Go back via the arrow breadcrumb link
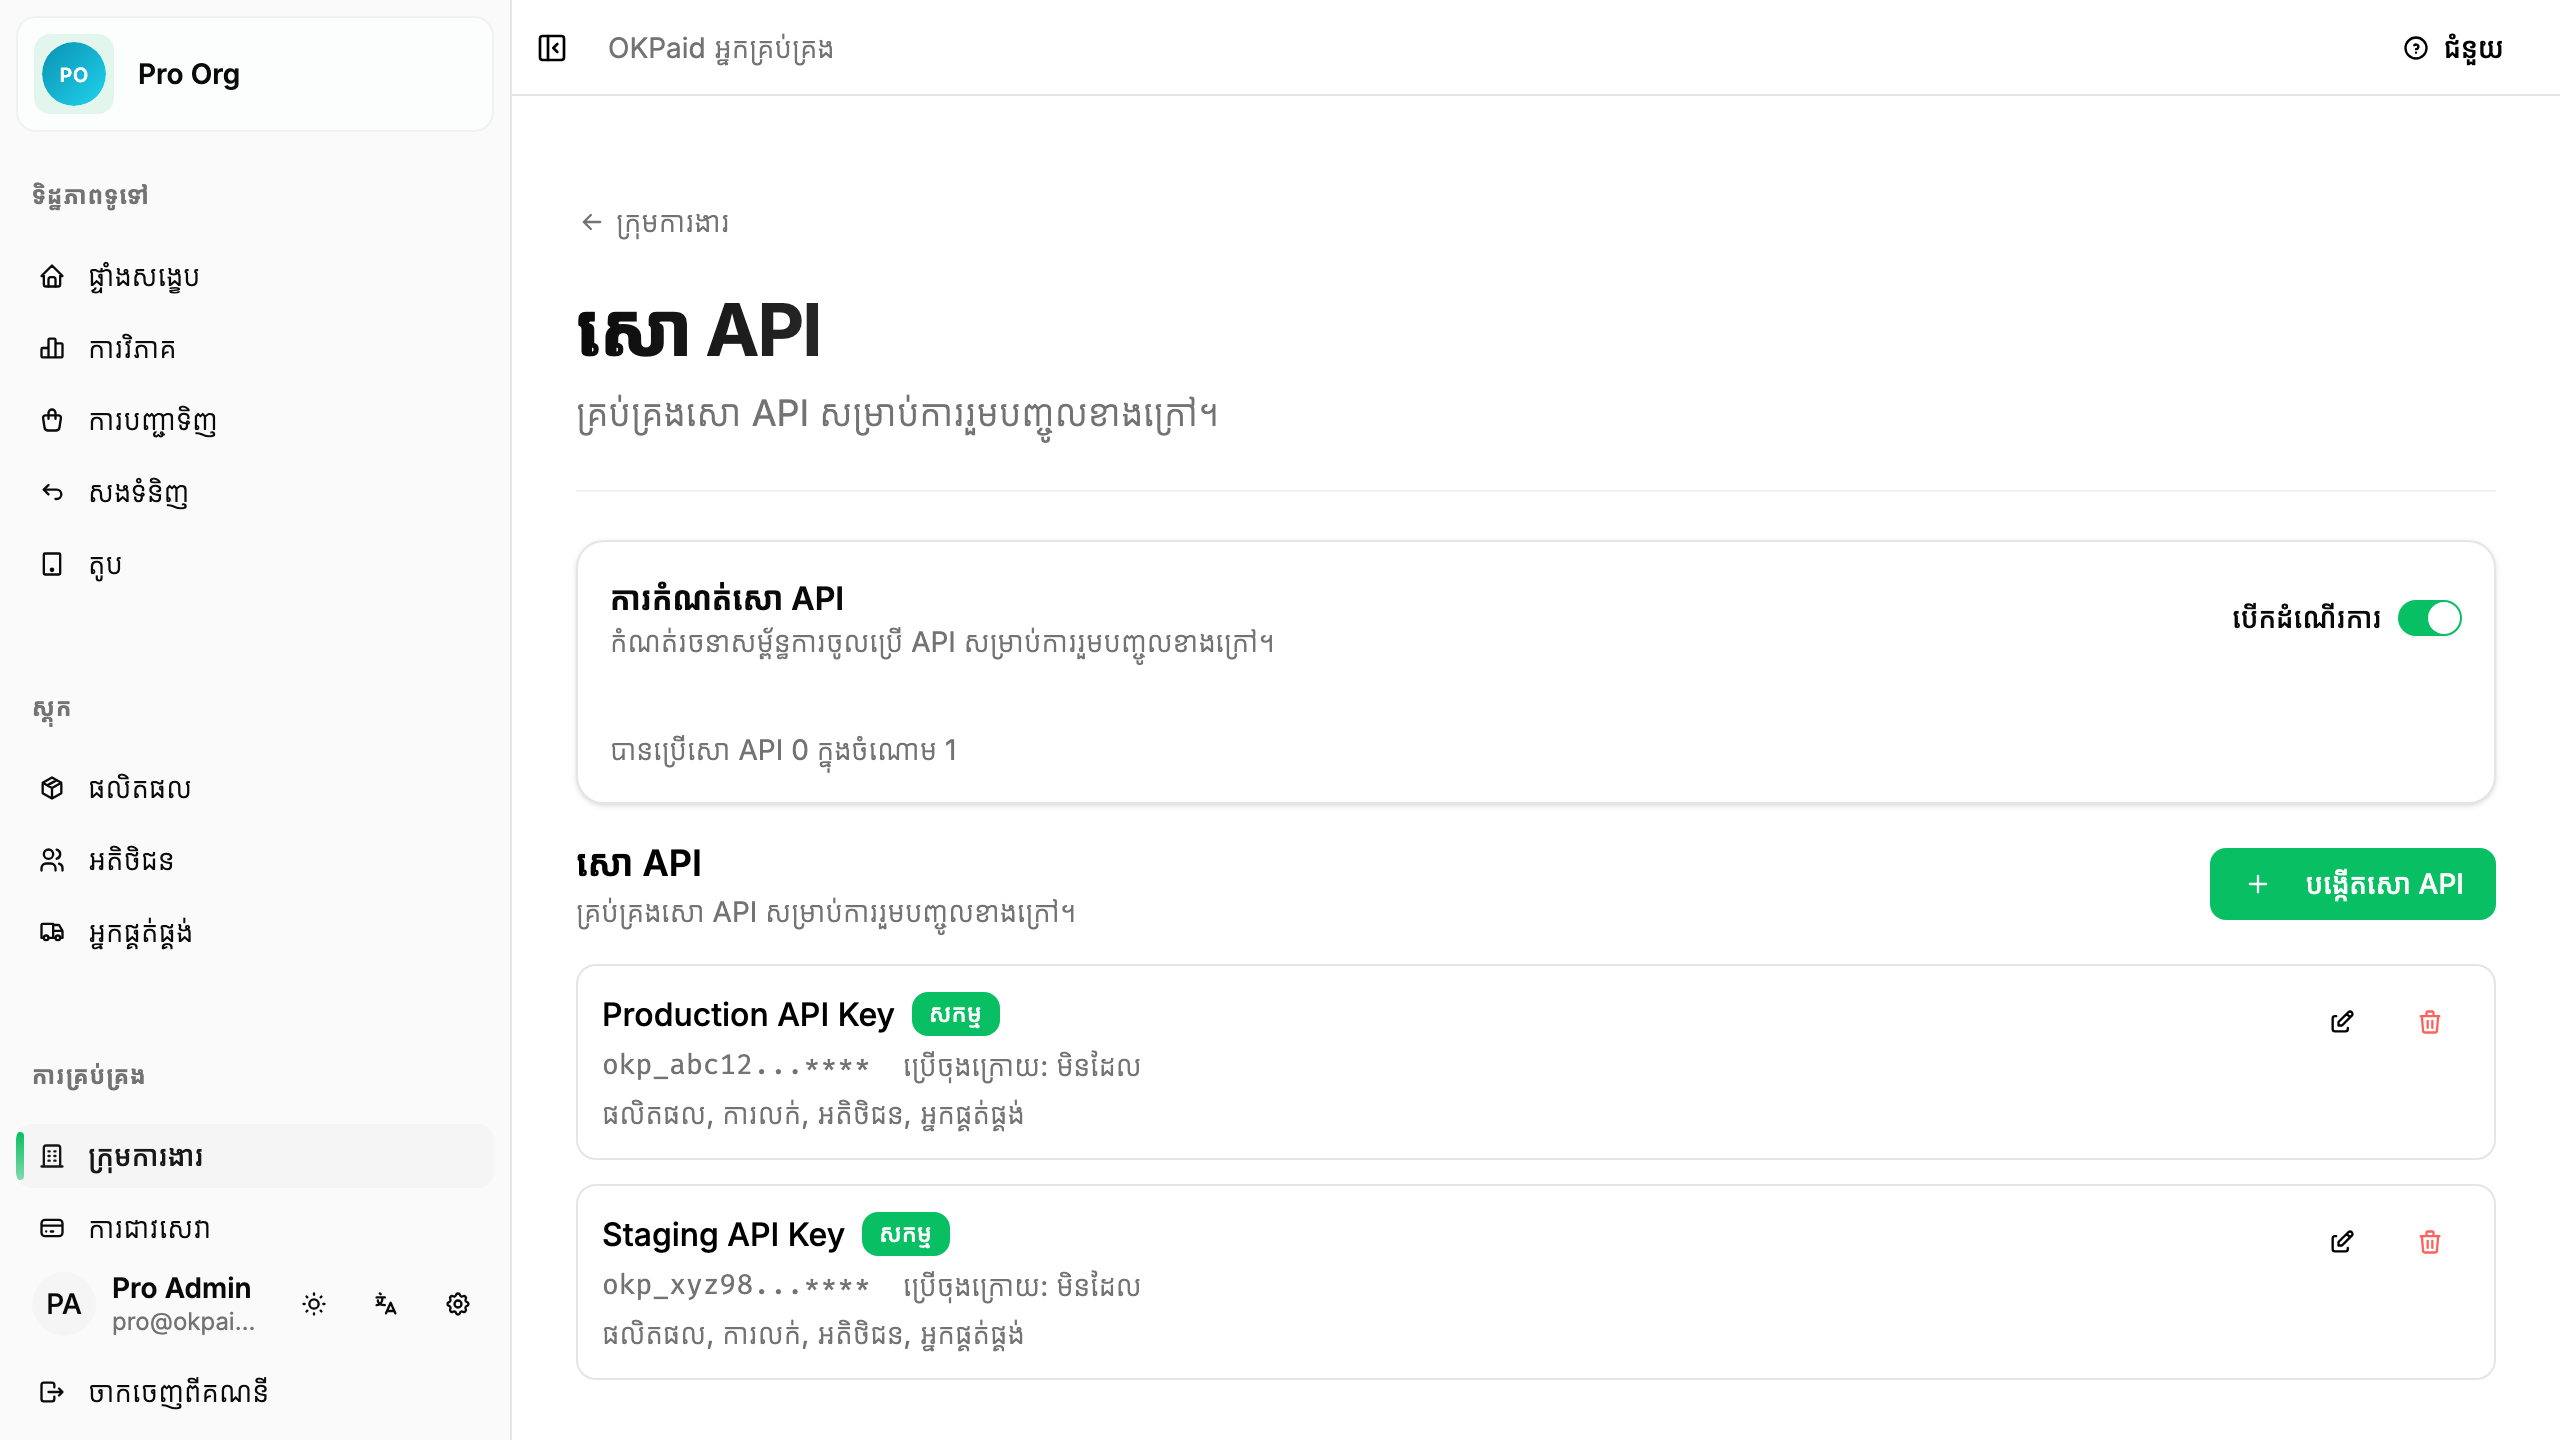This screenshot has width=2560, height=1440. tap(654, 222)
